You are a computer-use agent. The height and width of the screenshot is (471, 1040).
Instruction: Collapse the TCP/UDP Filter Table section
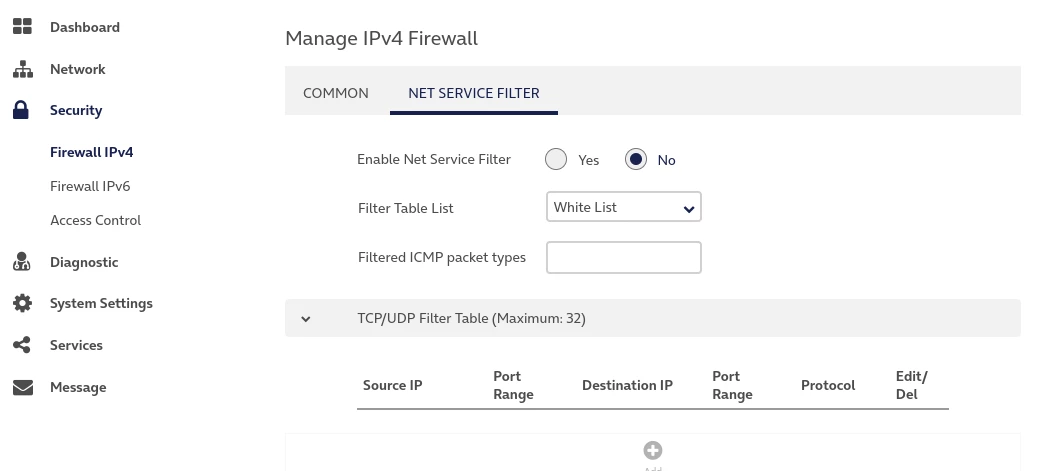coord(306,319)
